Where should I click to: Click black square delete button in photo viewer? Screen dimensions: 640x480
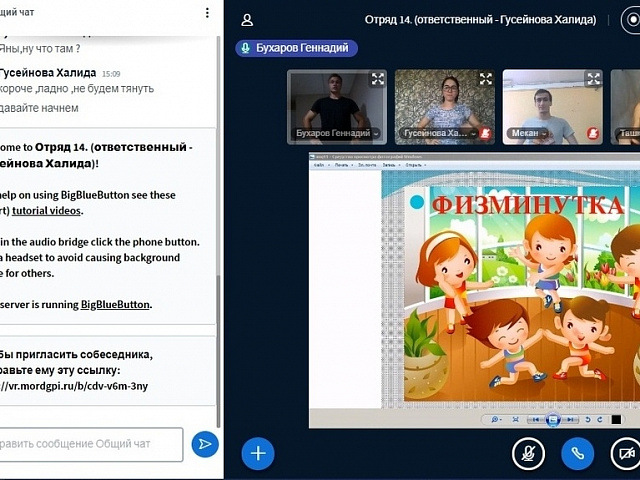click(616, 419)
